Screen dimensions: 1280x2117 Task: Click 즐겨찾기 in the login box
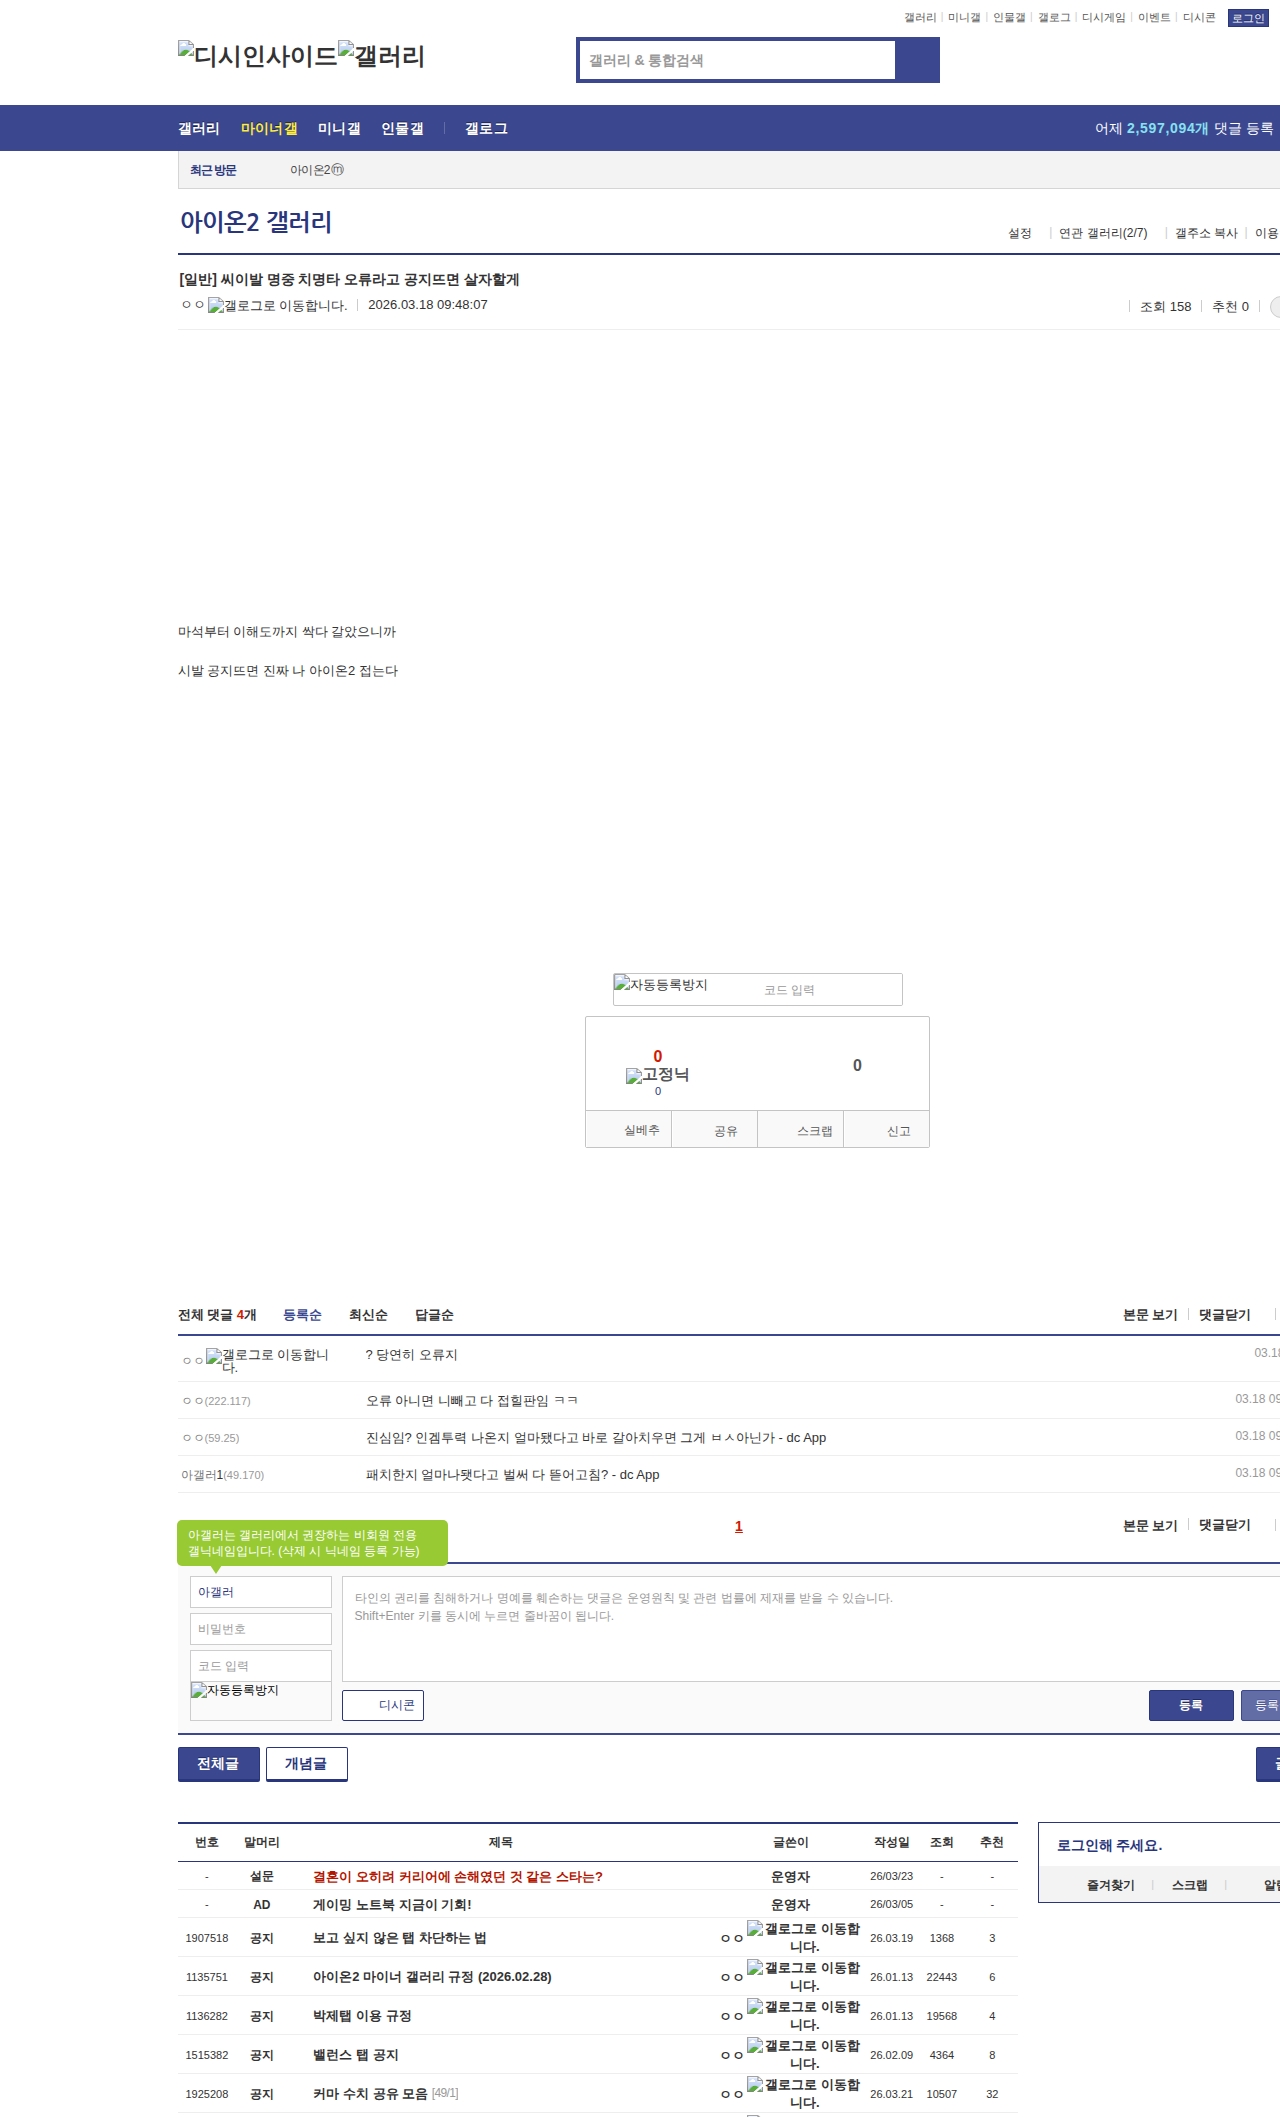click(1110, 1885)
